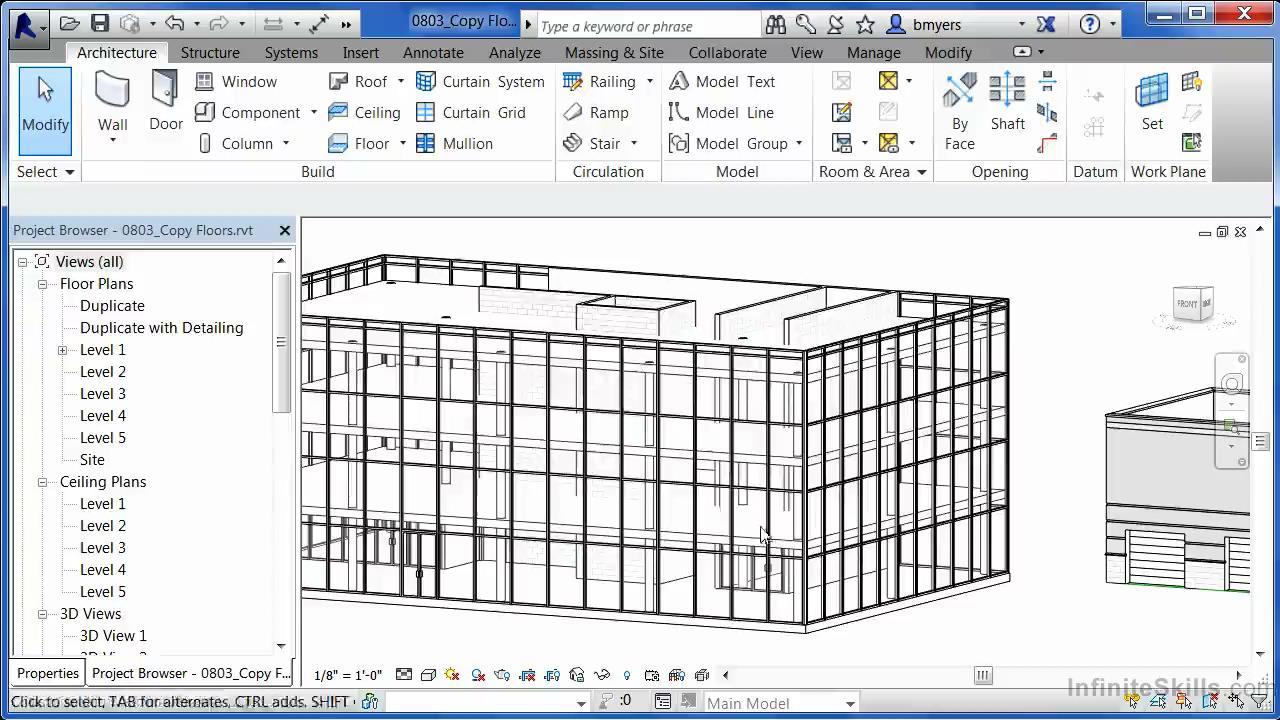The image size is (1280, 720).
Task: Choose the Window tool
Action: click(236, 82)
